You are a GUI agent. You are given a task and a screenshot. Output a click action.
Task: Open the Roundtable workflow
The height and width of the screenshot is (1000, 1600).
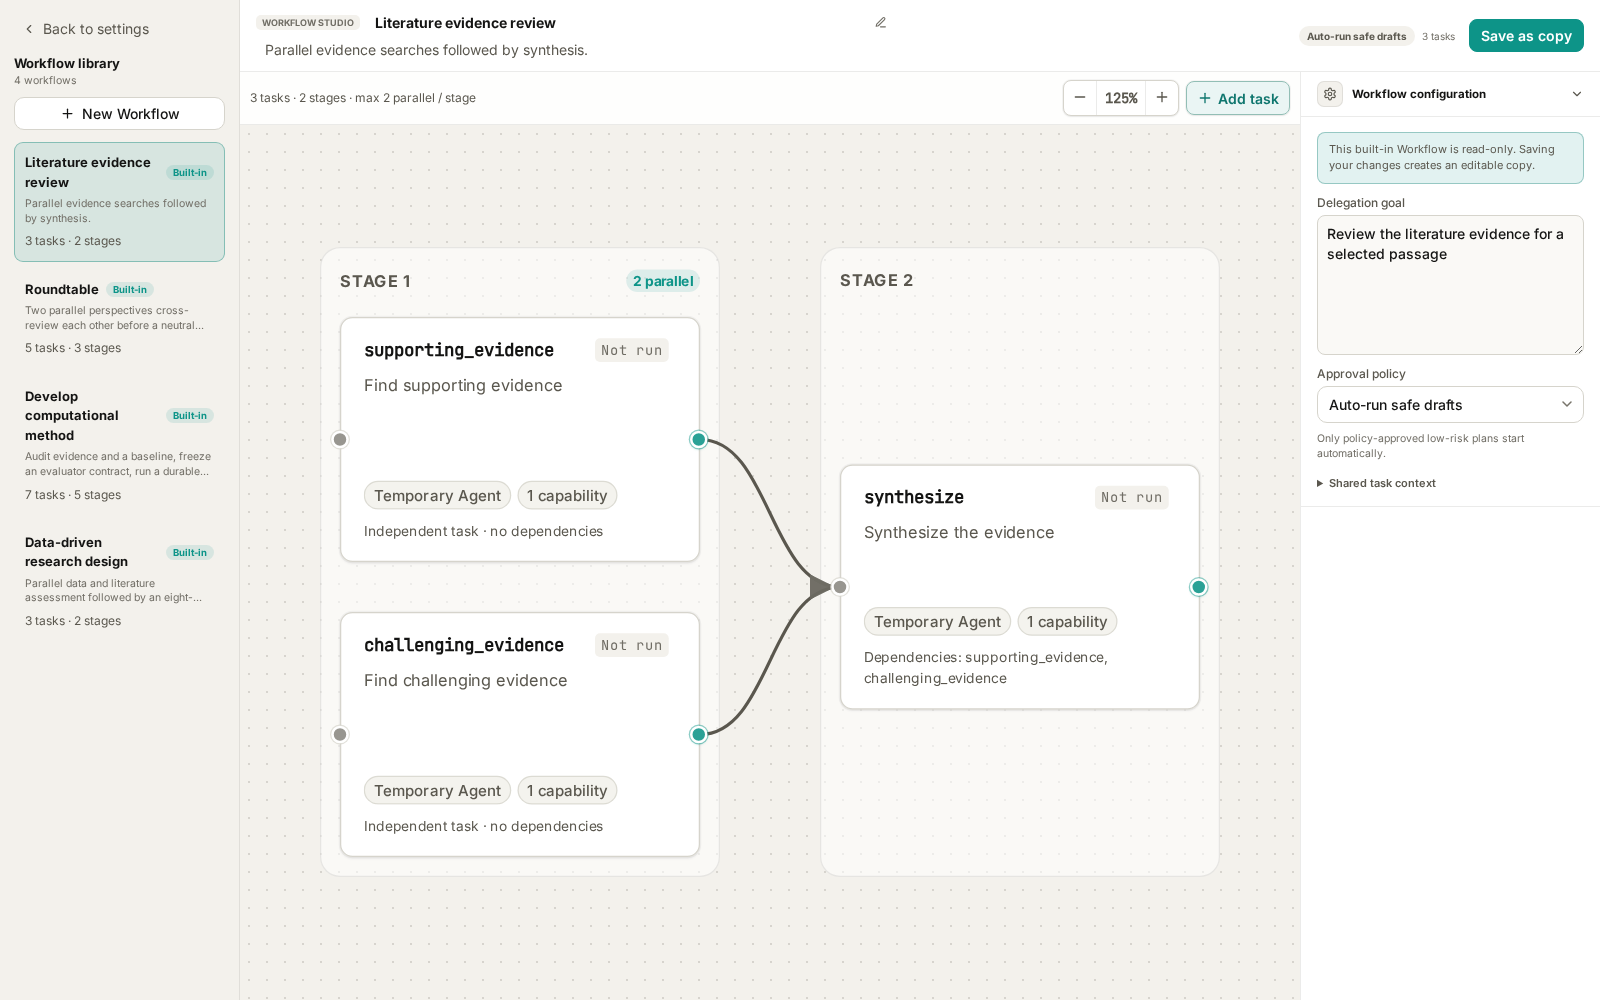point(119,318)
